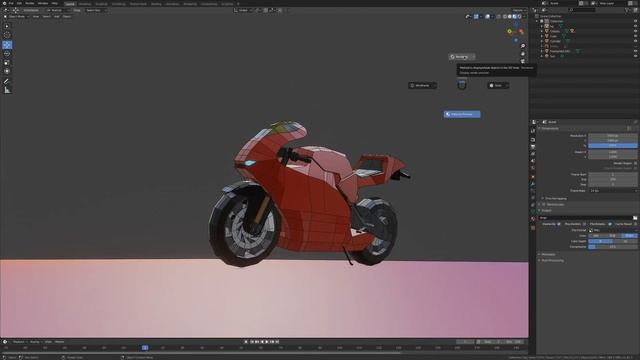
Task: Hide the Collection row via eye icon
Action: [x=636, y=21]
